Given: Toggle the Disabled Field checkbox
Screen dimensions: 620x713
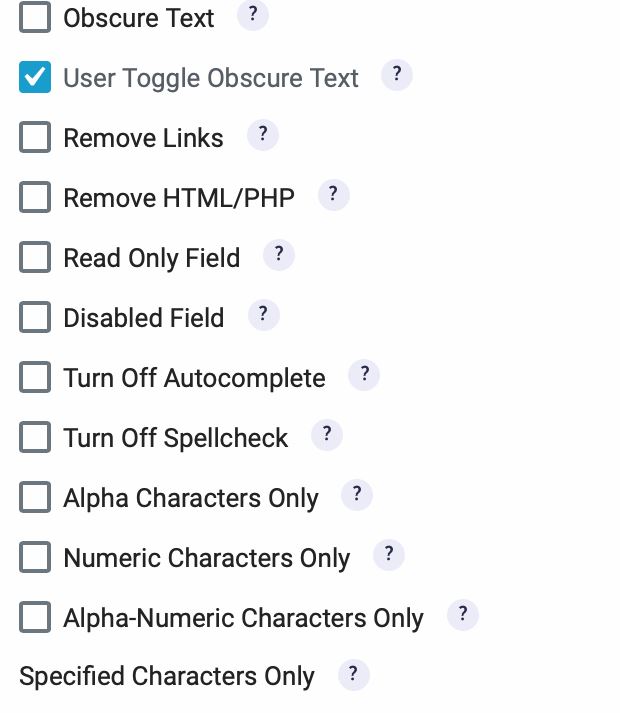Looking at the screenshot, I should tap(35, 317).
